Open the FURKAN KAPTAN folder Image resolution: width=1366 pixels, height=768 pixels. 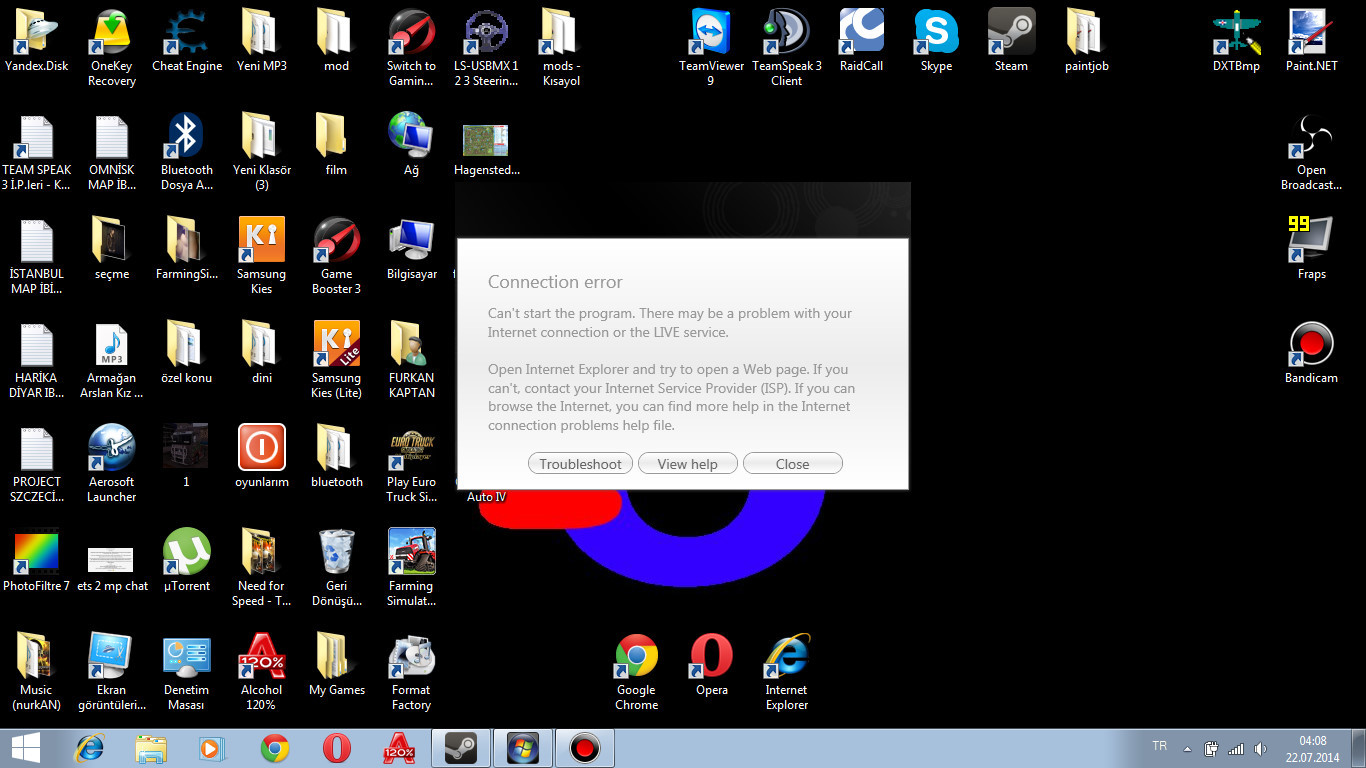pyautogui.click(x=411, y=360)
